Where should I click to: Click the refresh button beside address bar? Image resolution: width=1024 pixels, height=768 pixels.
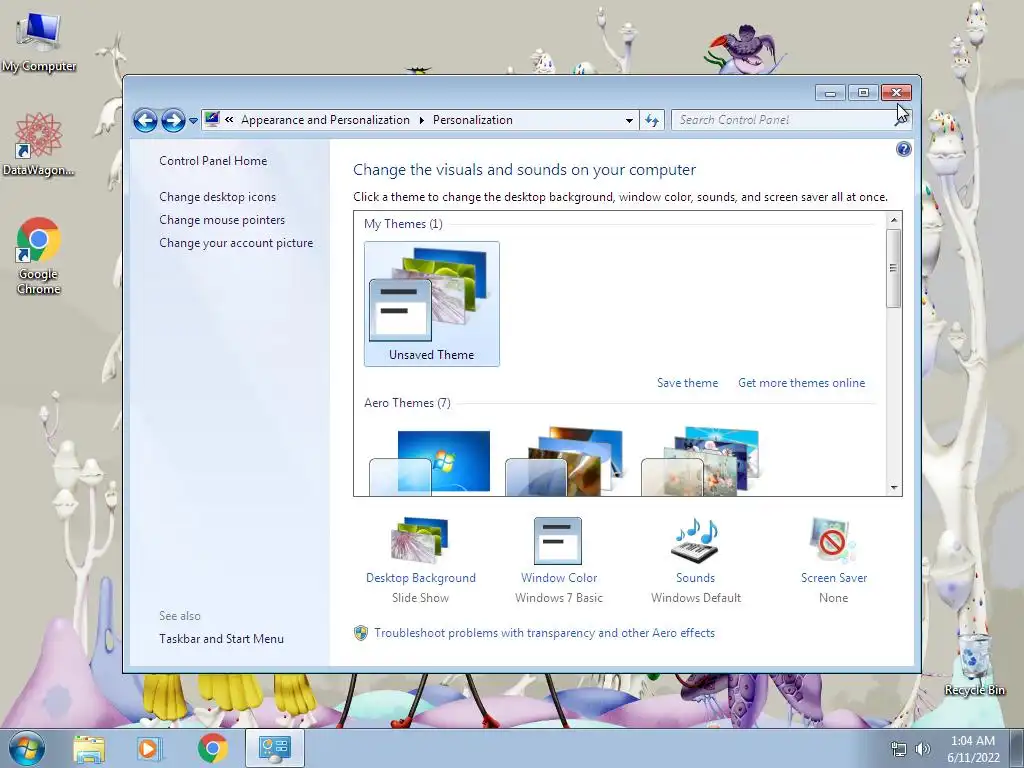click(x=652, y=120)
